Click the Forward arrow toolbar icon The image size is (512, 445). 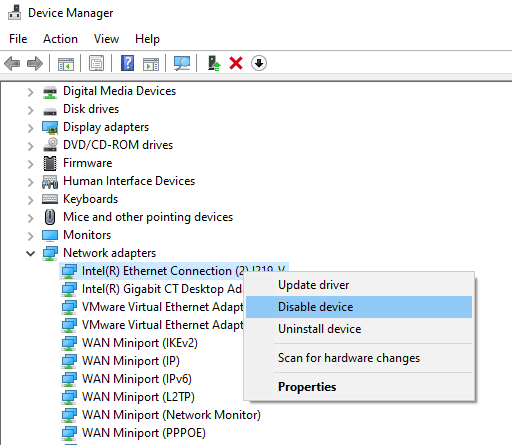[x=35, y=63]
